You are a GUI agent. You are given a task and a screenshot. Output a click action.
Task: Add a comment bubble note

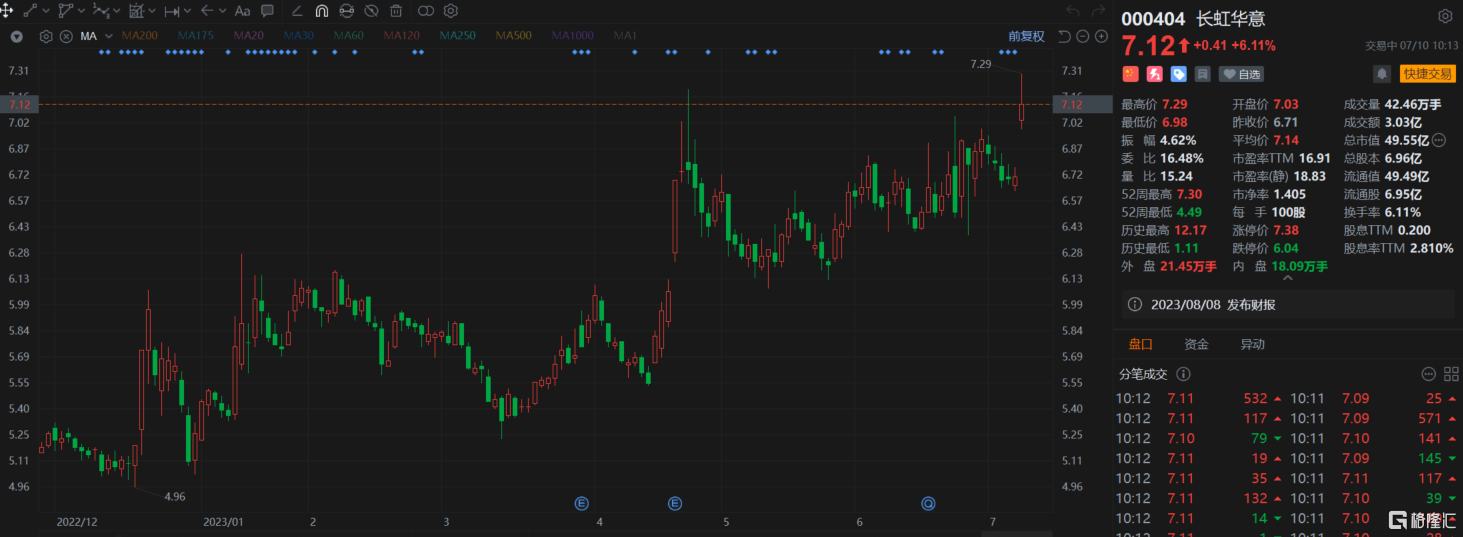(267, 11)
